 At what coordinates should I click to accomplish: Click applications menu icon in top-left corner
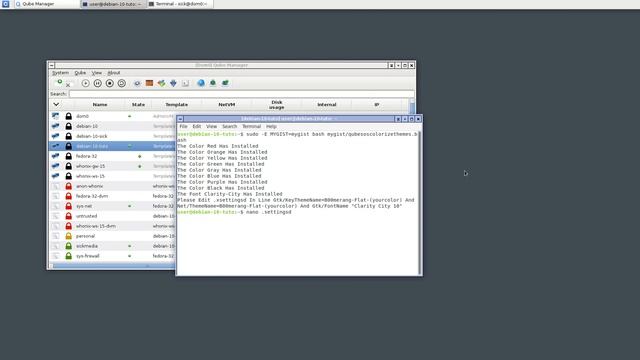point(5,4)
